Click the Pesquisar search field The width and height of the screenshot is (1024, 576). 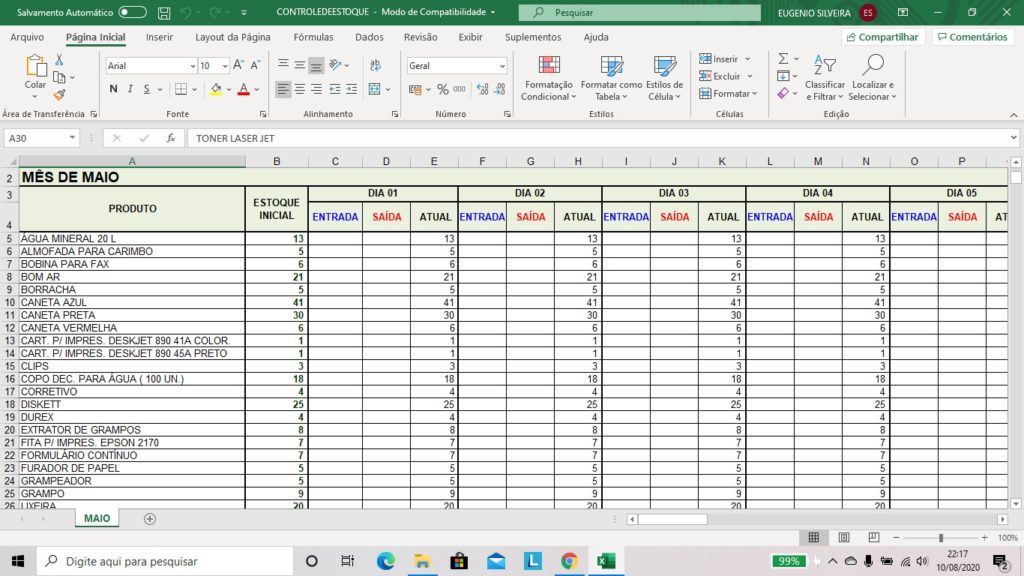[639, 12]
